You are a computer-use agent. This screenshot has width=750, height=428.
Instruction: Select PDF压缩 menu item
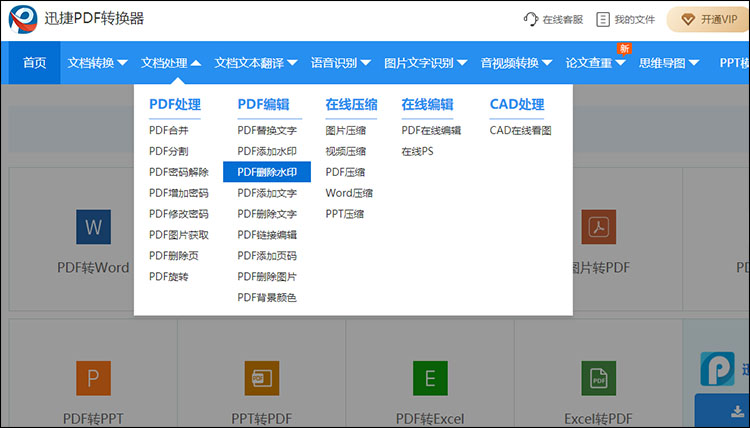(345, 172)
